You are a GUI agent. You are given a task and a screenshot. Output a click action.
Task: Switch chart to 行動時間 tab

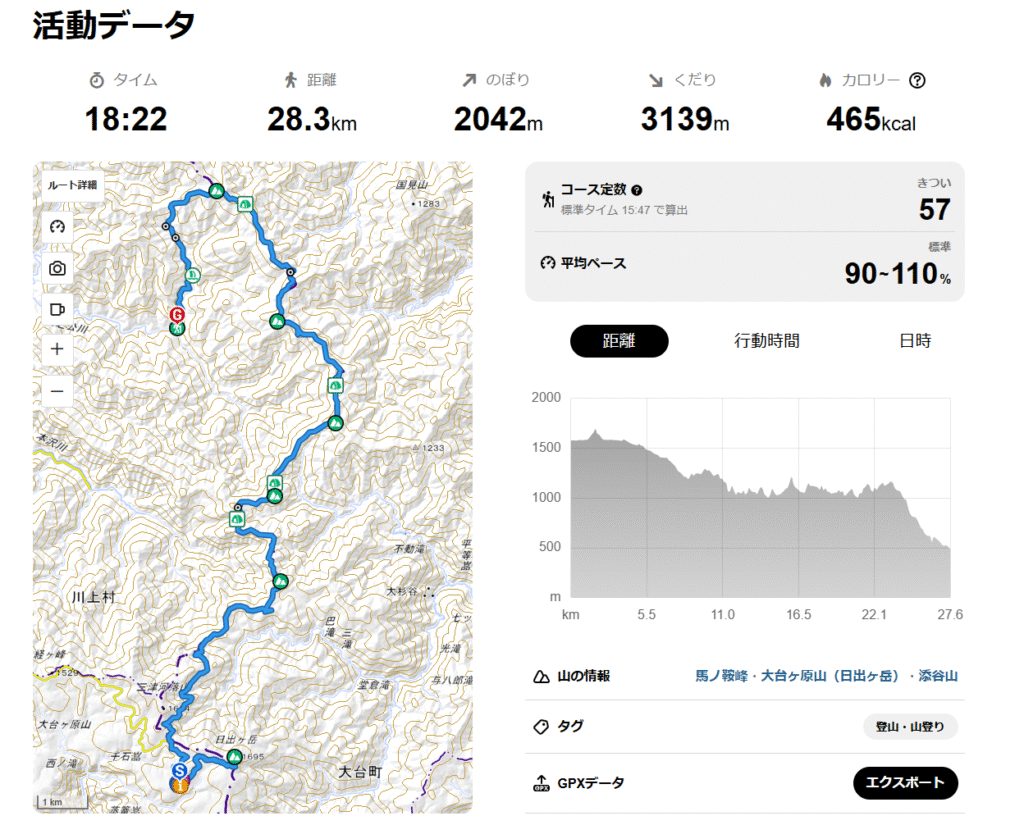pos(767,341)
